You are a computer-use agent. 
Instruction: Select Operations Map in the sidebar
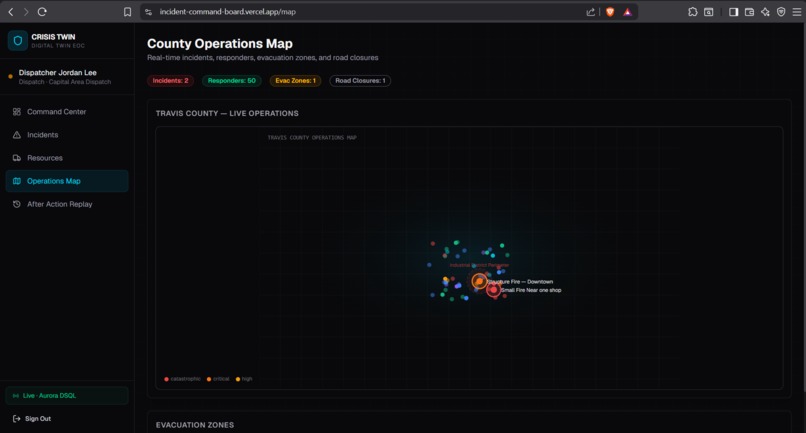tap(67, 181)
